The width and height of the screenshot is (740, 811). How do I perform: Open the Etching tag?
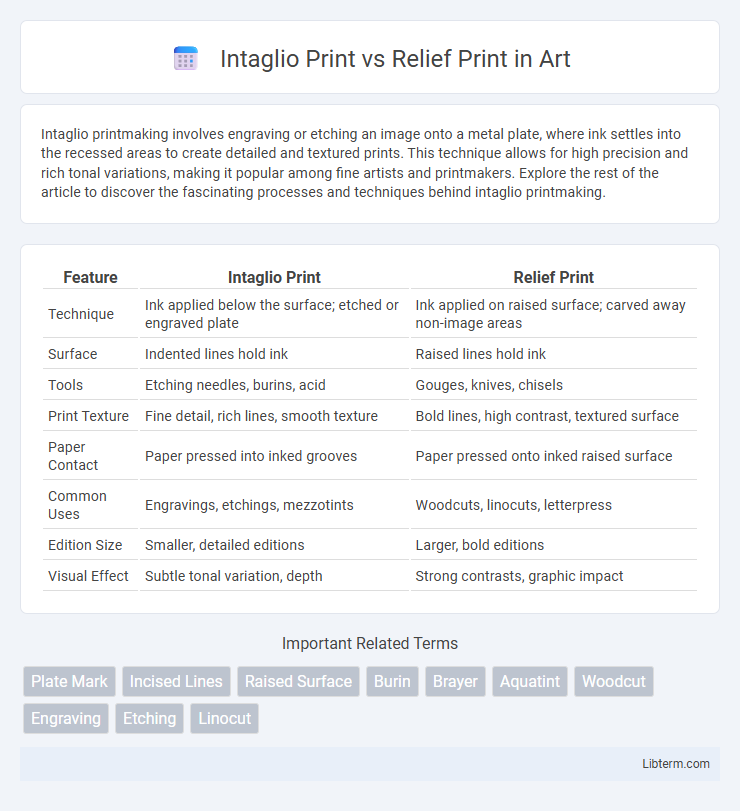coord(149,718)
